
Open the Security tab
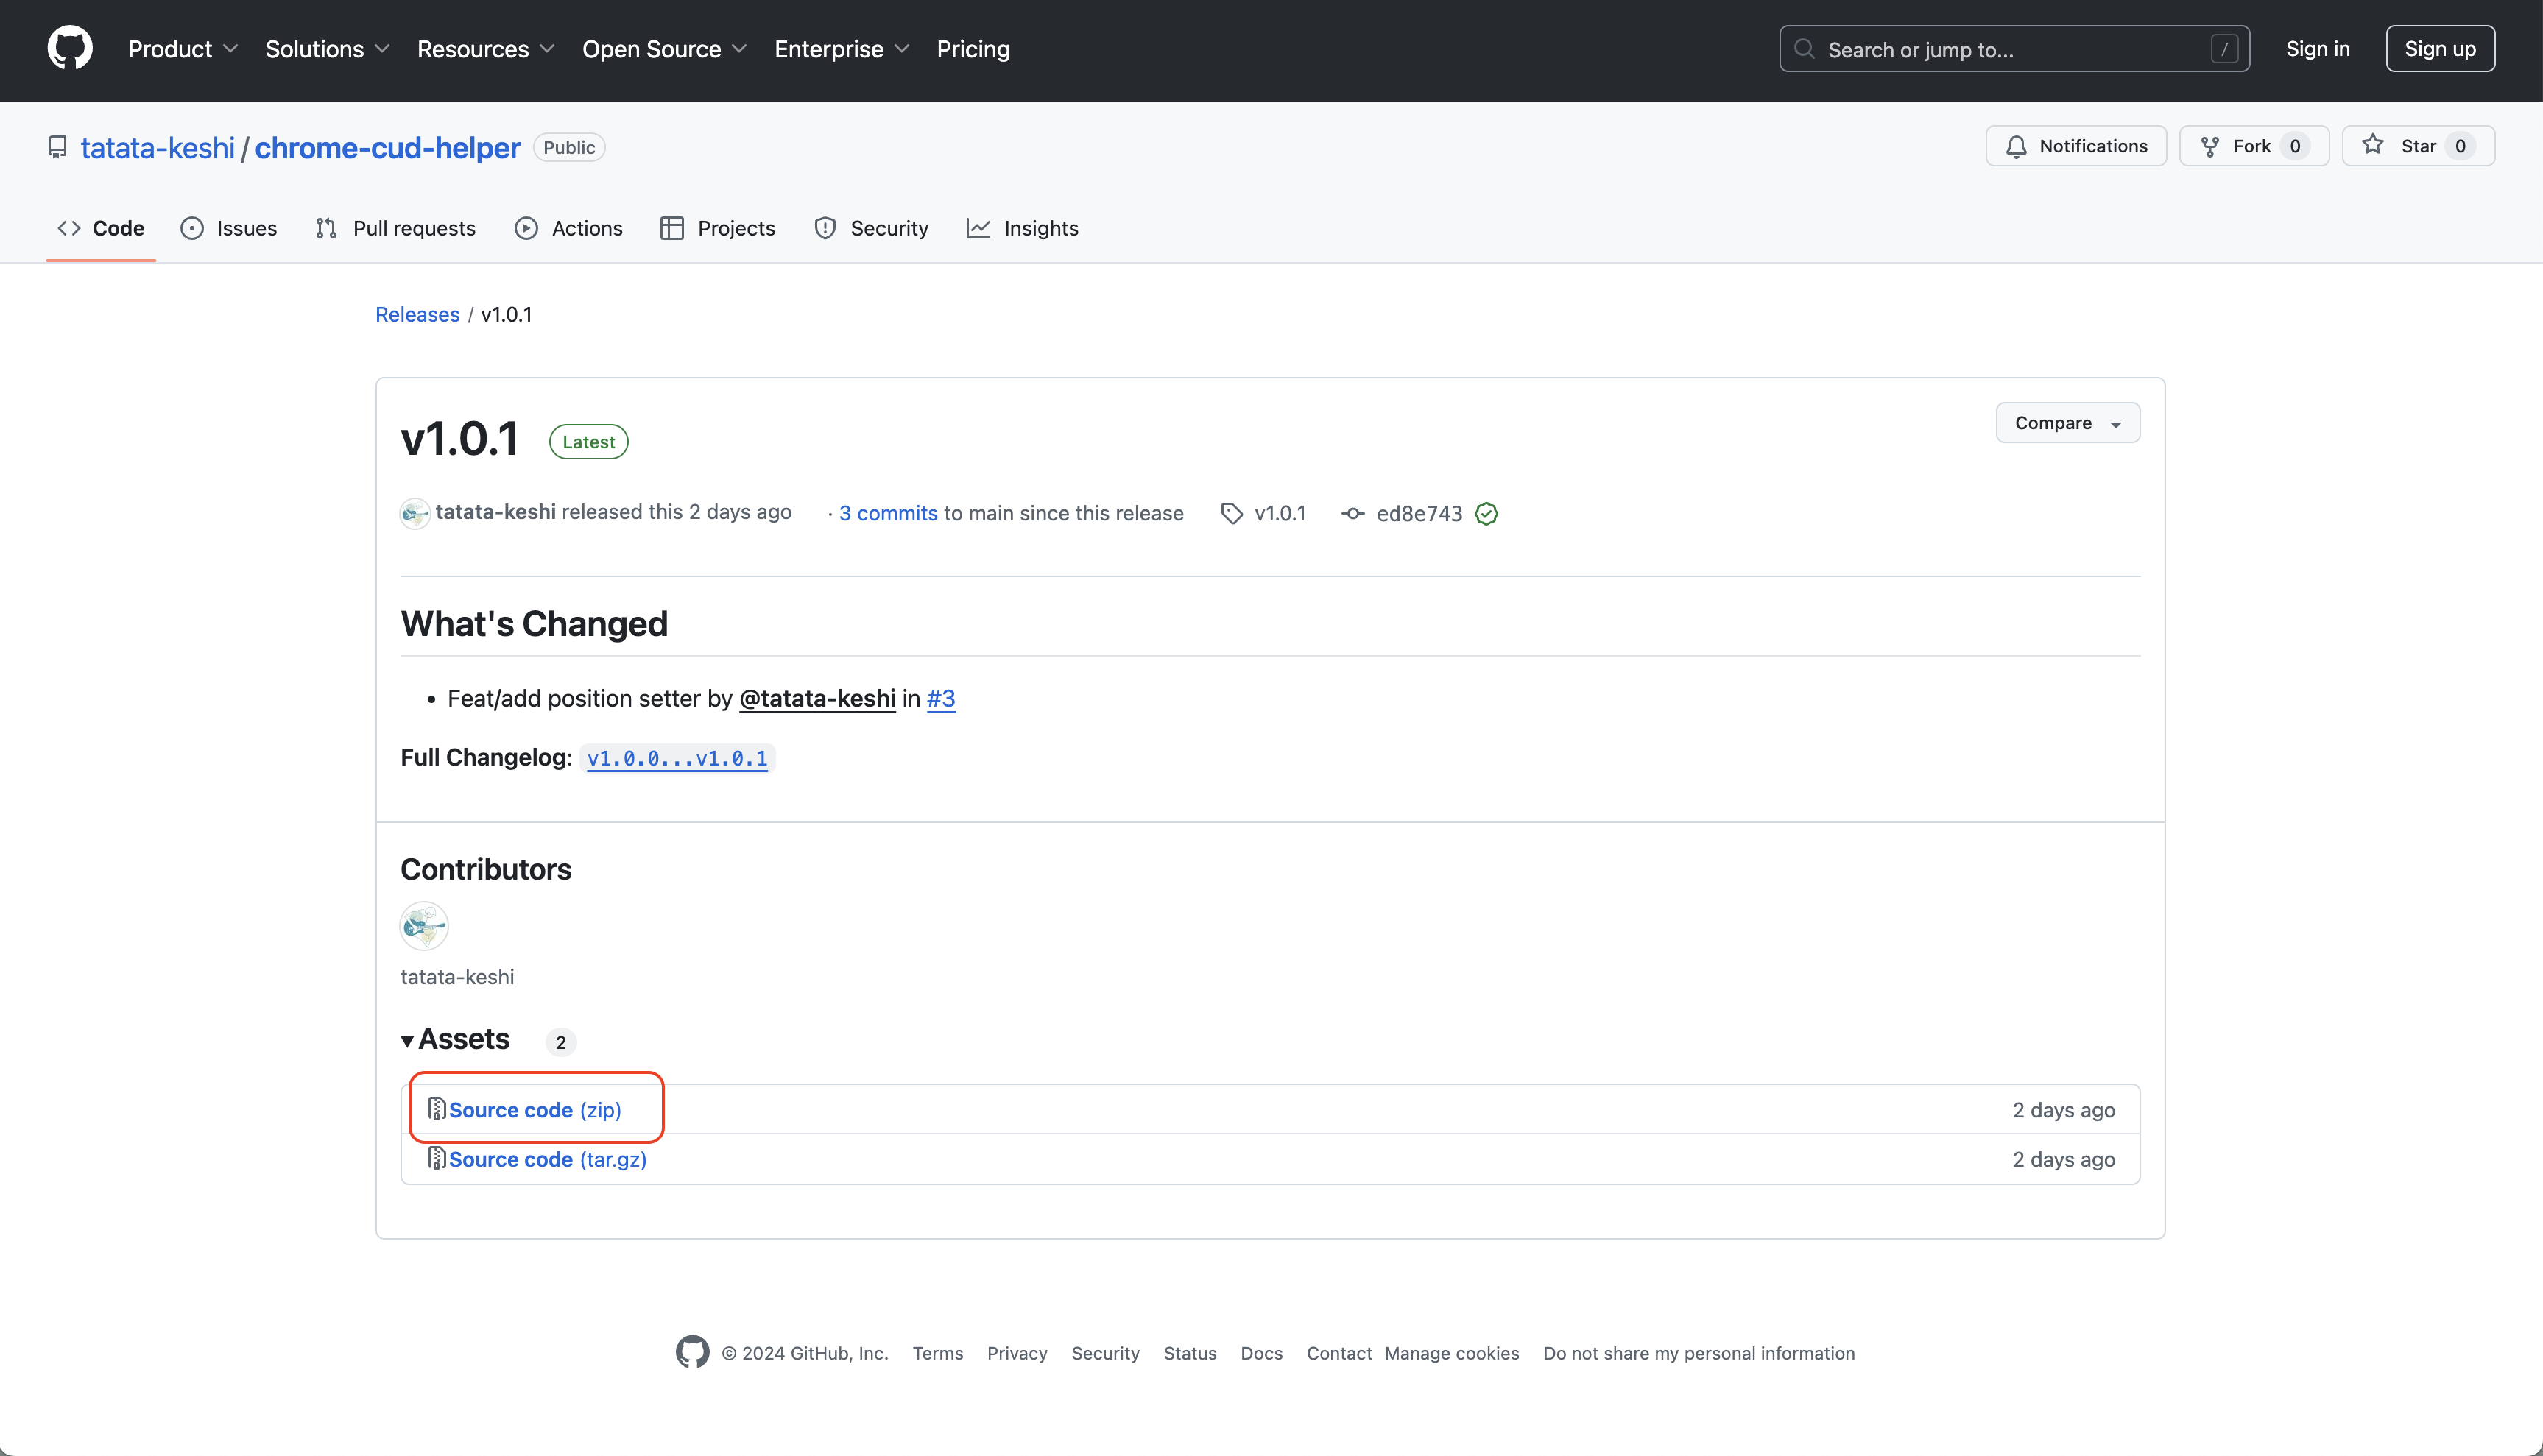click(x=871, y=228)
